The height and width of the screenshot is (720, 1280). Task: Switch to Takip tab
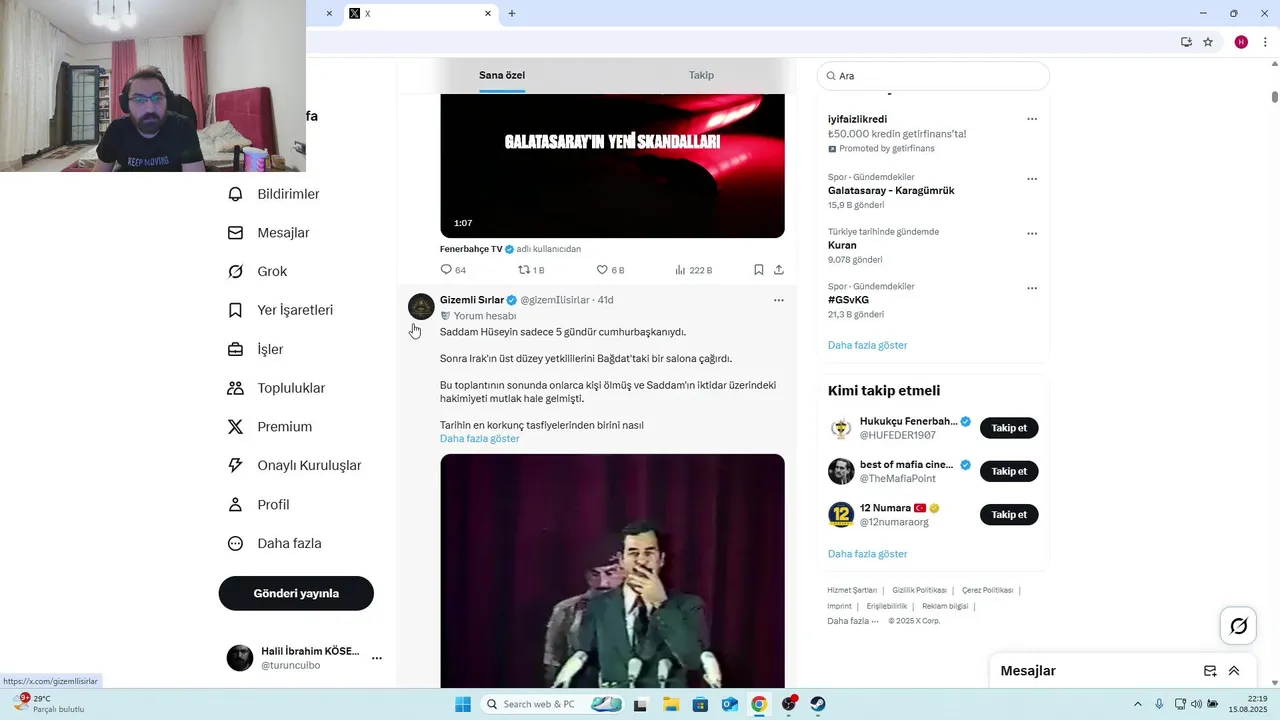[701, 76]
